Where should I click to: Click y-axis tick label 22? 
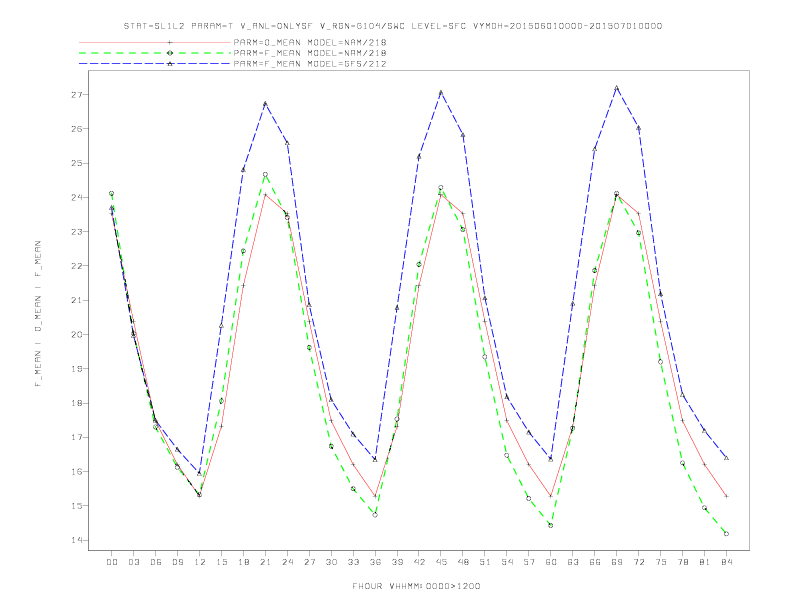click(77, 266)
